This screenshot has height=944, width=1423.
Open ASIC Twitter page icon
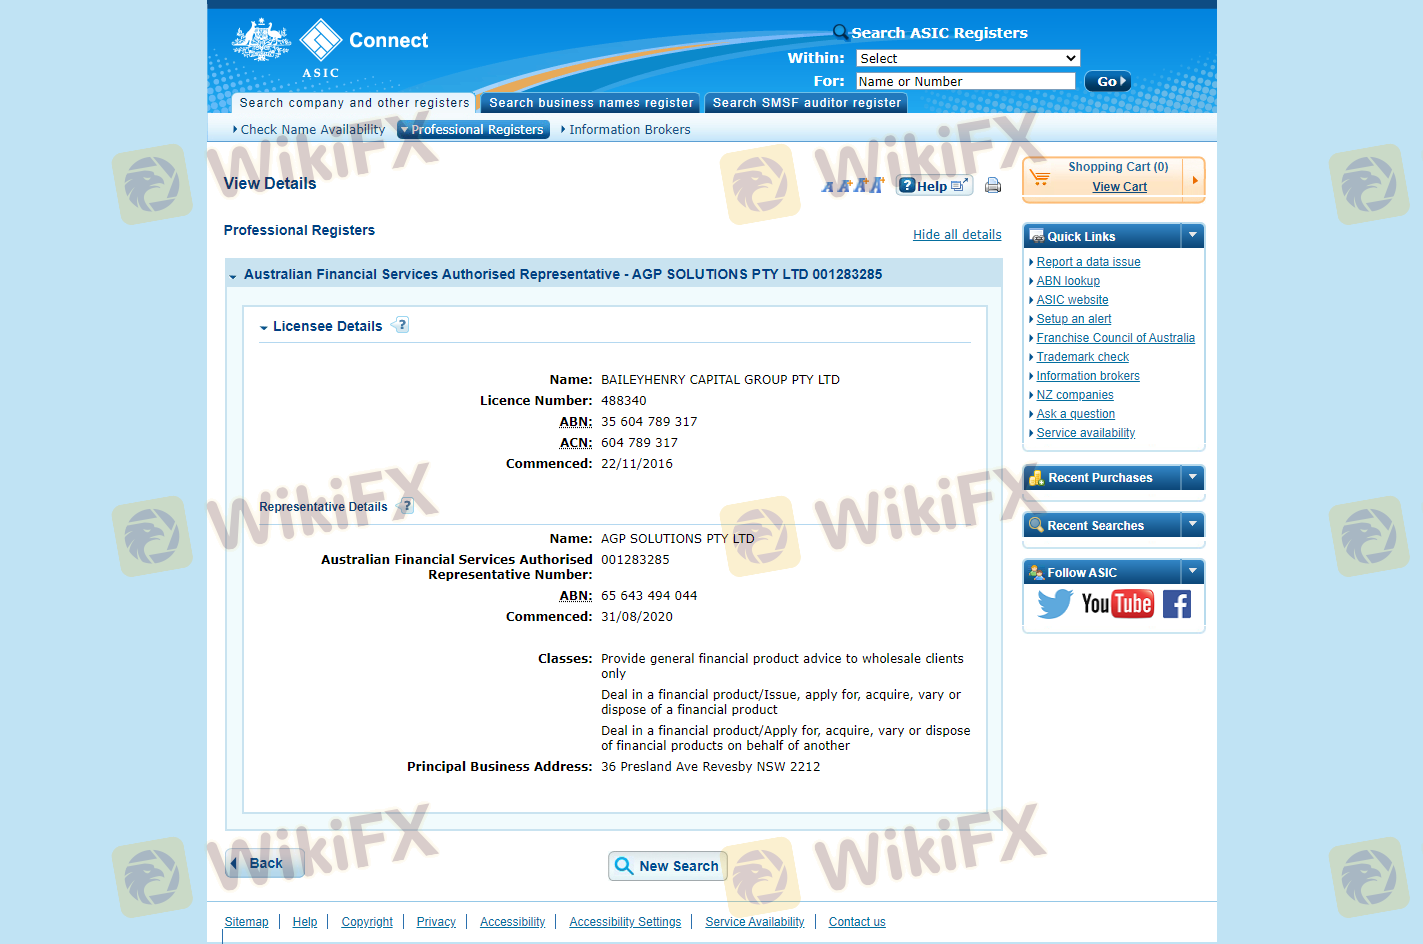click(1054, 604)
